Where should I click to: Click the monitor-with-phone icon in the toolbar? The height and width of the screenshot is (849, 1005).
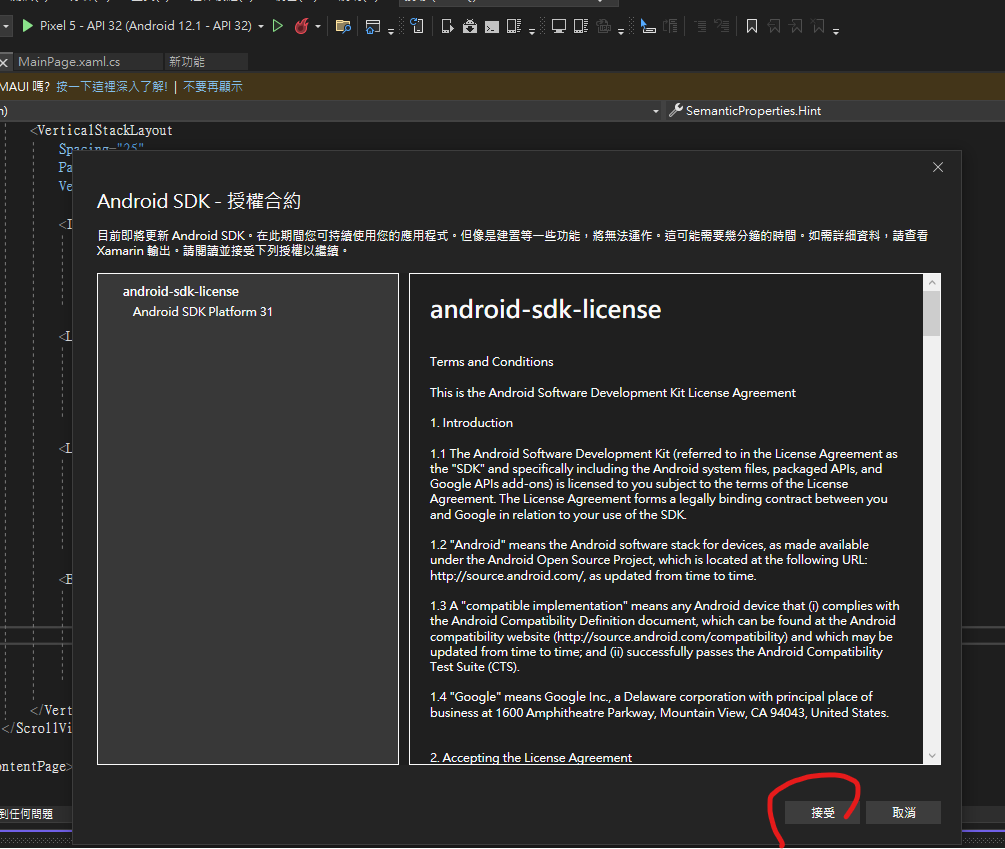(x=581, y=26)
